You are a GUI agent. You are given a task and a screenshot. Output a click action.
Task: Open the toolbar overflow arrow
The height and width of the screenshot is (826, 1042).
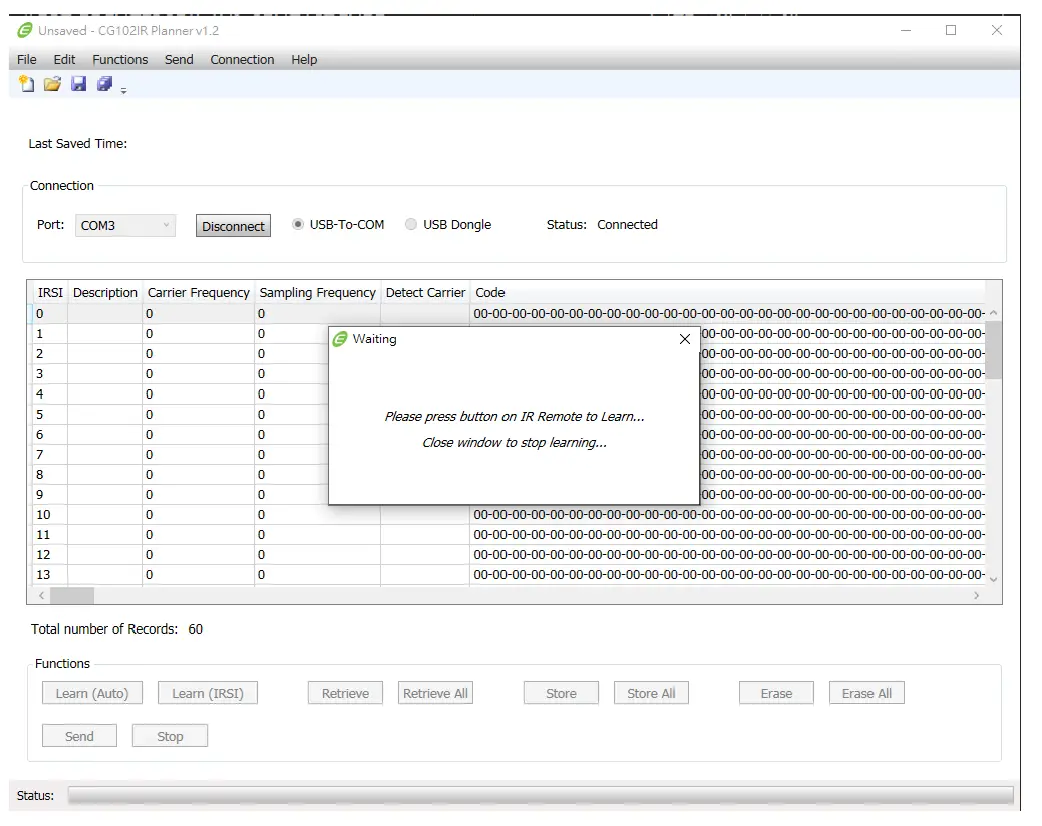tap(124, 90)
